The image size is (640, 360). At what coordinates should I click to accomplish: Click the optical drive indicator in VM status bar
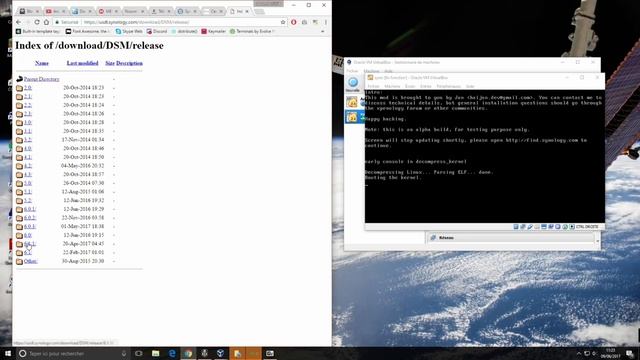pos(523,227)
